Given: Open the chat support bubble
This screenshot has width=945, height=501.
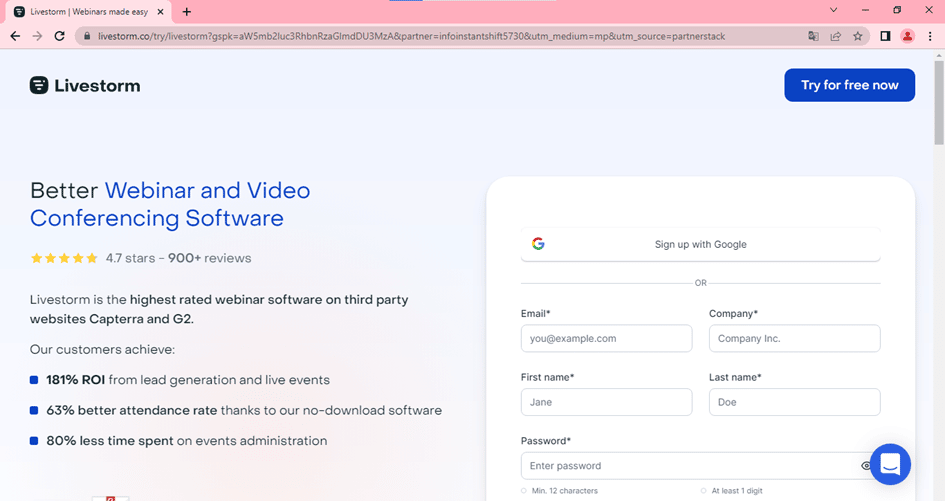Looking at the screenshot, I should click(890, 464).
